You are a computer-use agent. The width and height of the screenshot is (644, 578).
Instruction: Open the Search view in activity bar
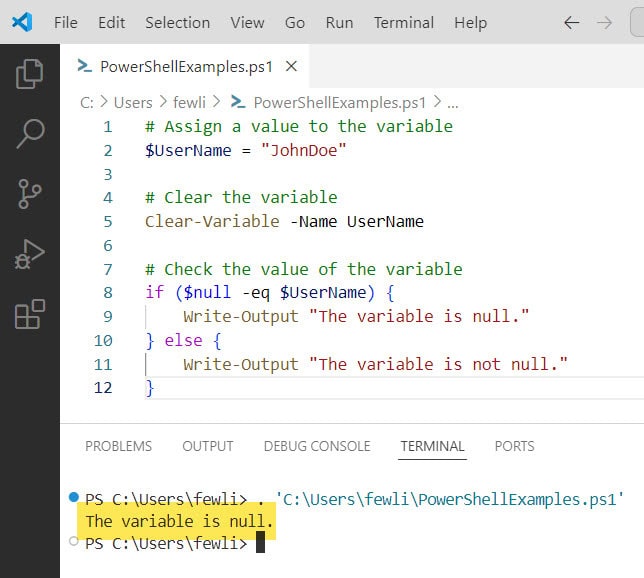30,134
